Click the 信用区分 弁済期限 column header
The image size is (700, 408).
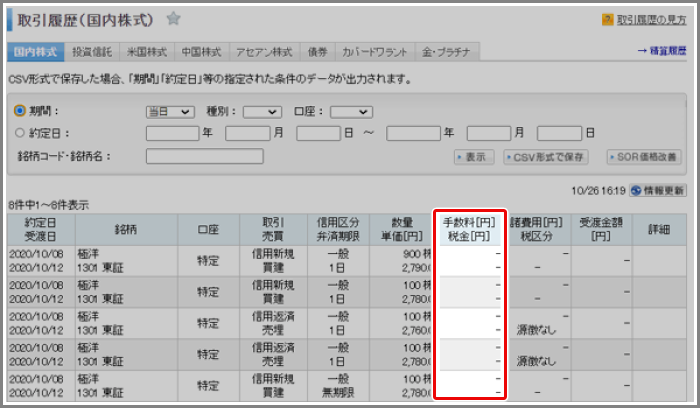coord(338,229)
